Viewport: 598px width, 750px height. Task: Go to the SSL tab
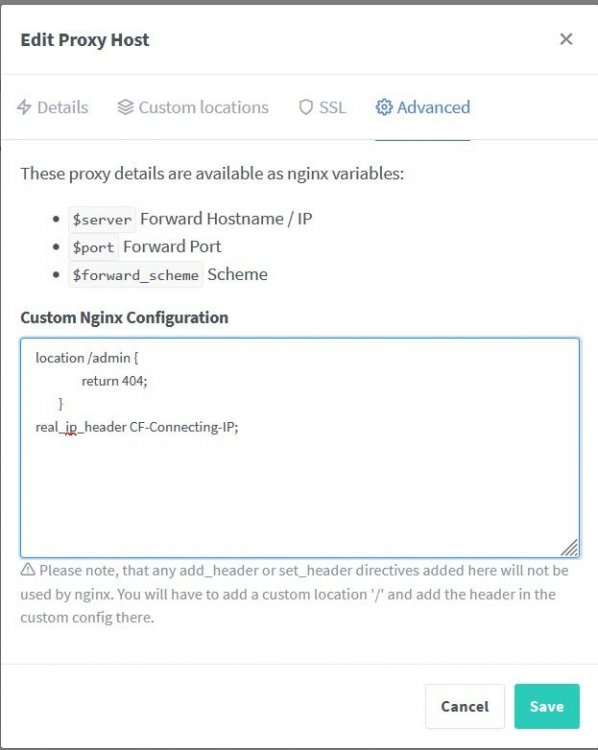click(322, 107)
